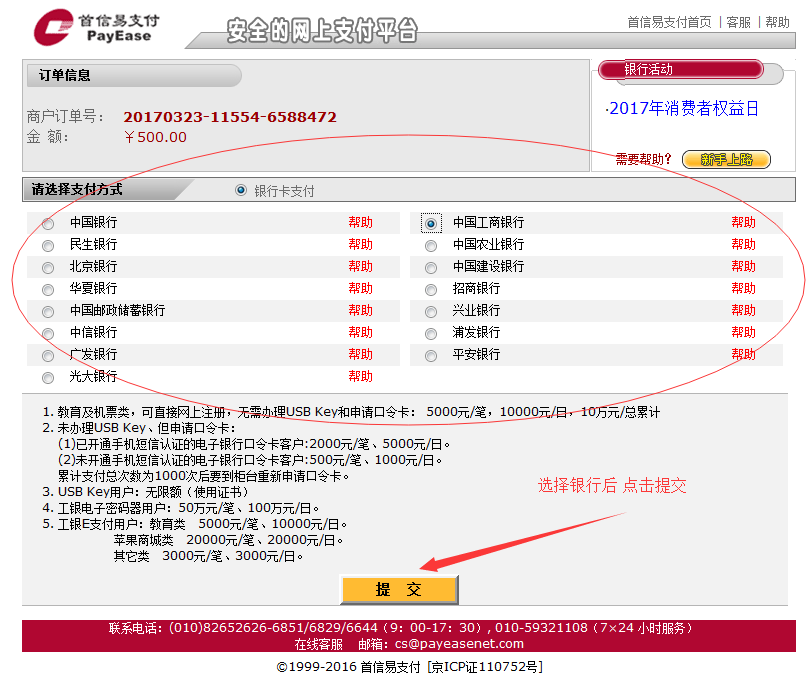Select the 中国工商银行 radio button
Screen dimensions: 809x684
click(431, 224)
